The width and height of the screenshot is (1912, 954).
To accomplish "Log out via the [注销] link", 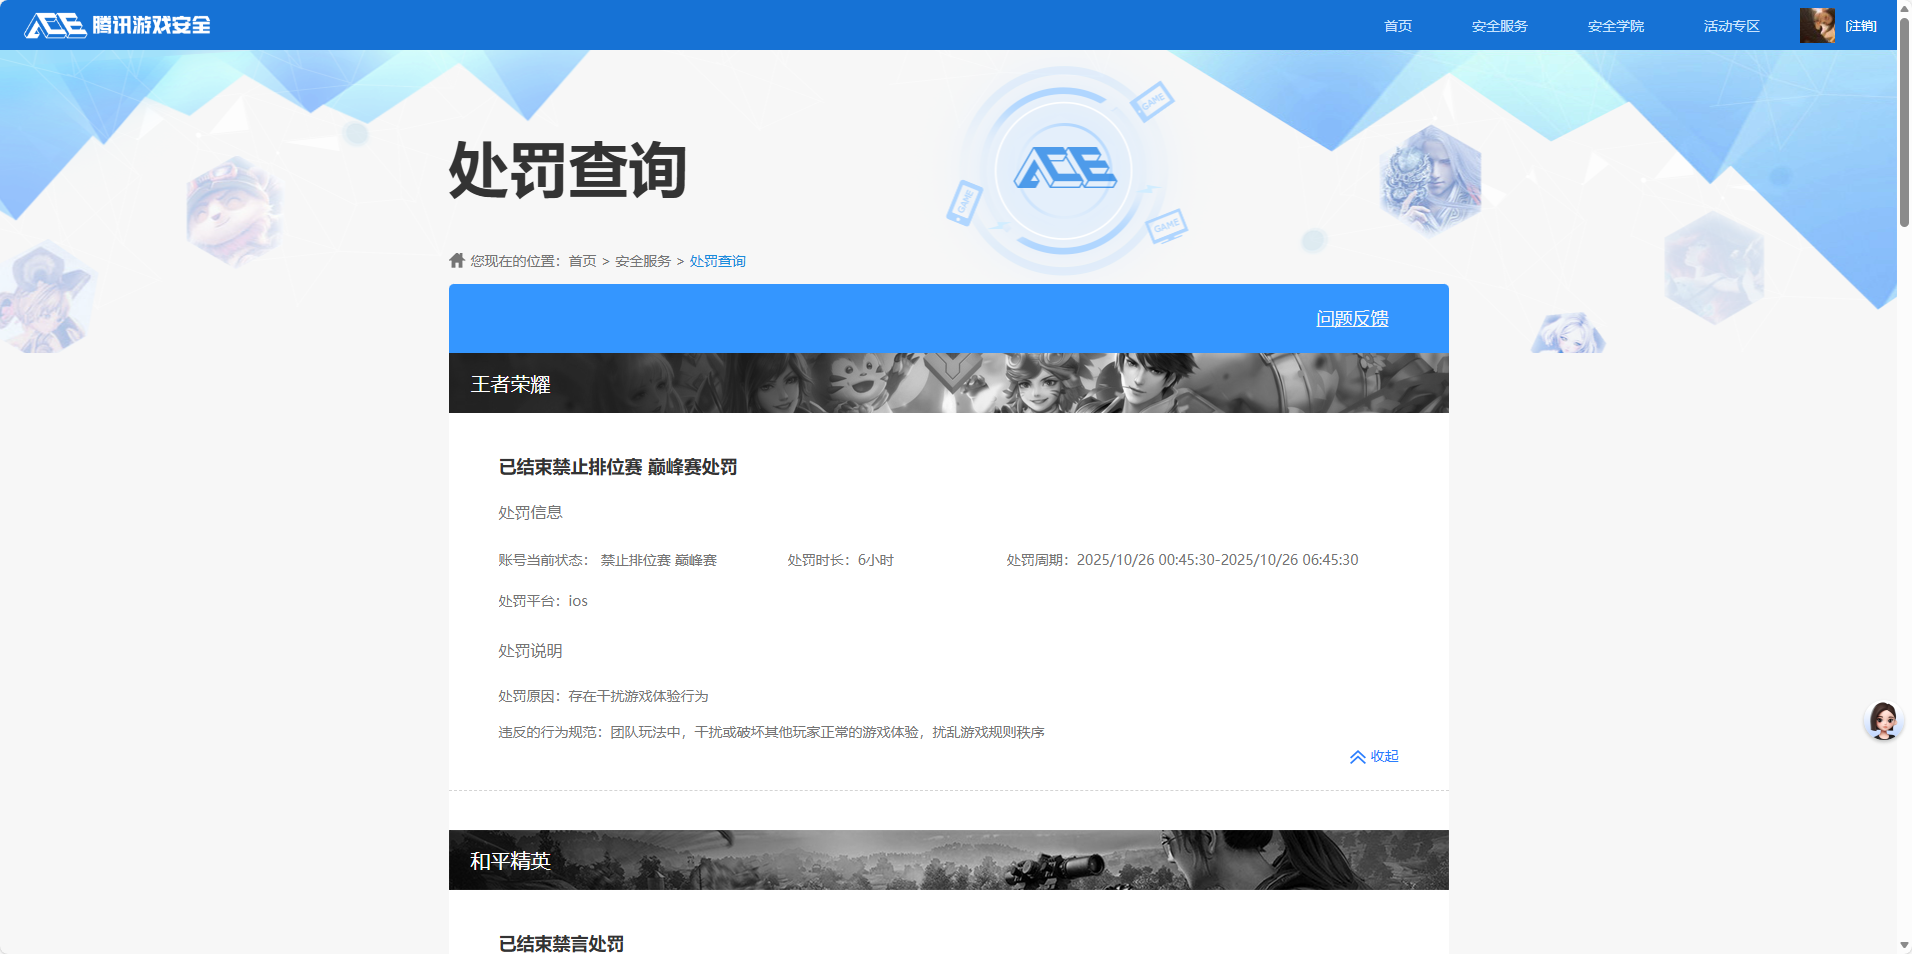I will 1862,26.
